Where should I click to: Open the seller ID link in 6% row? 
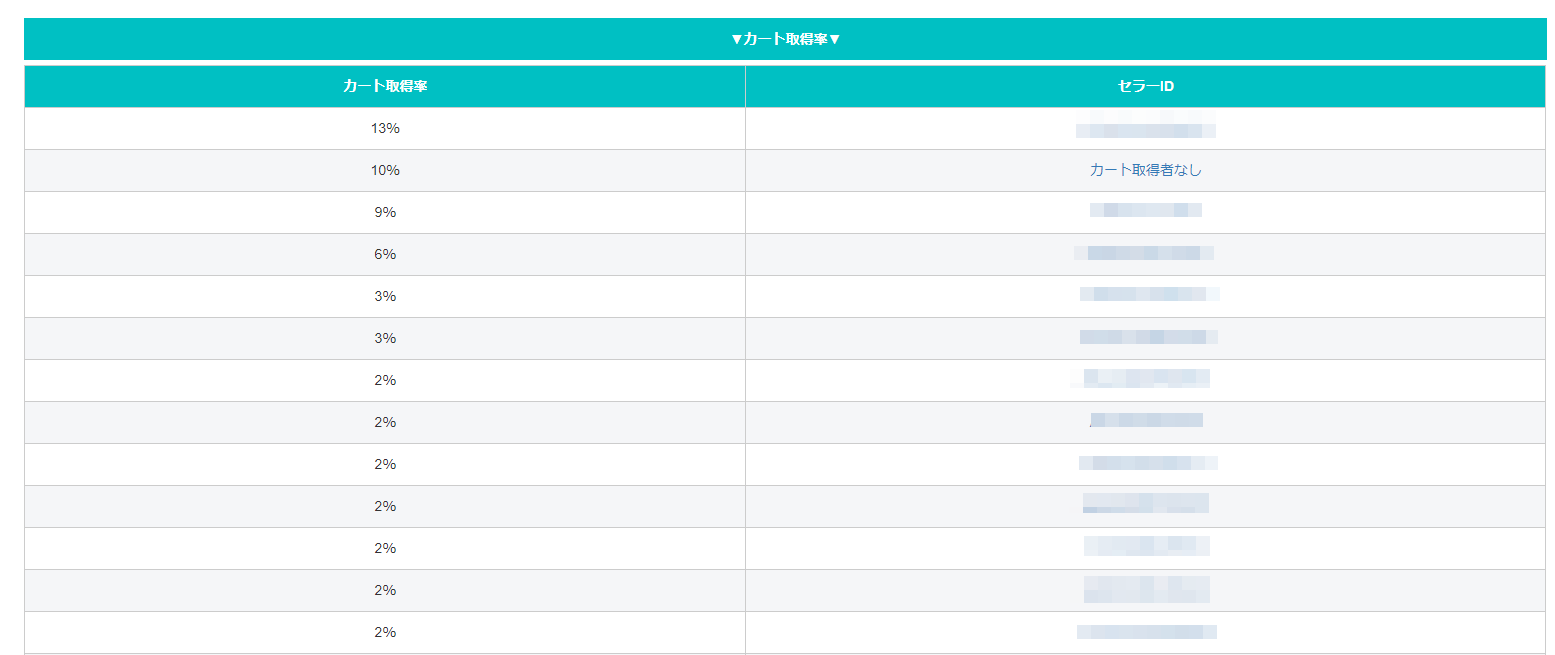click(1144, 253)
